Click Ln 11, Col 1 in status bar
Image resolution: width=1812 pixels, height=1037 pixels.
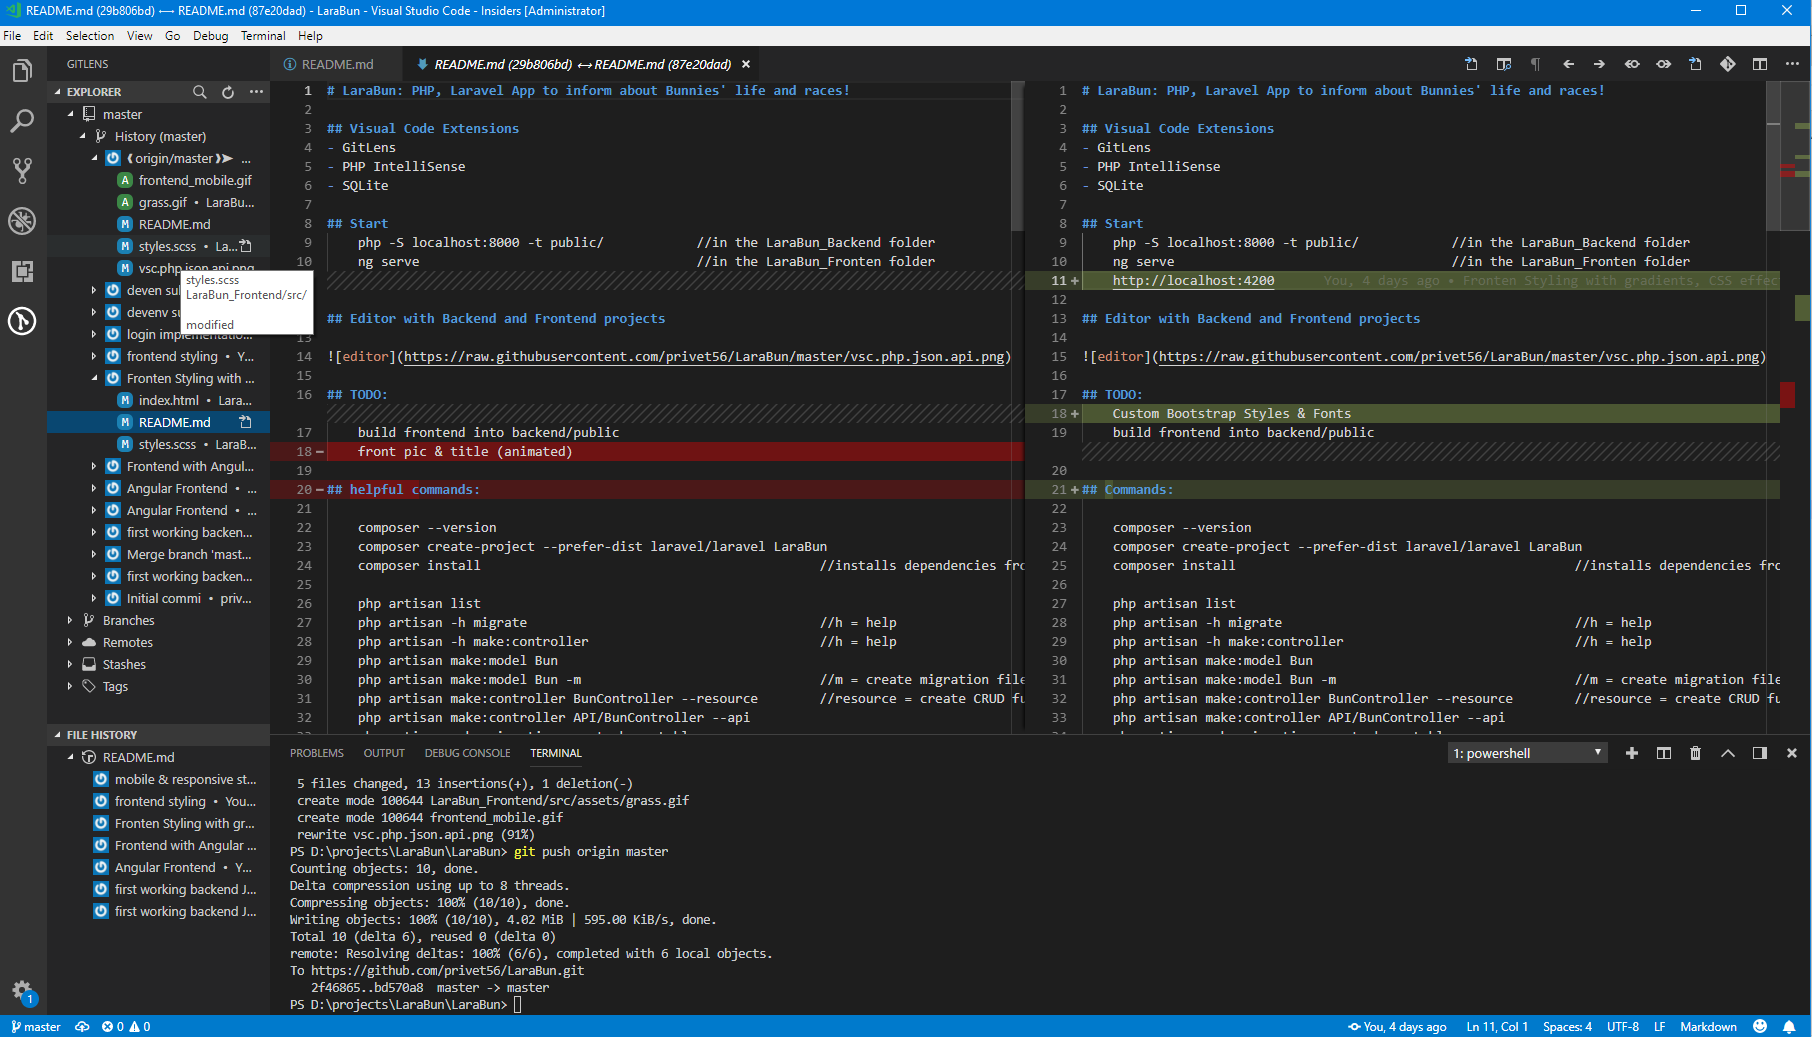[x=1497, y=1026]
